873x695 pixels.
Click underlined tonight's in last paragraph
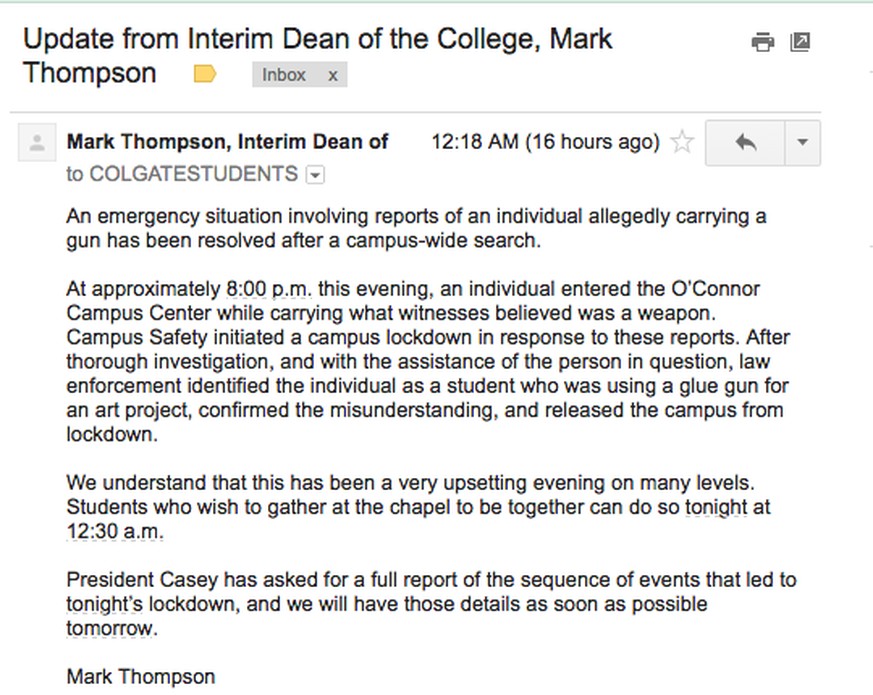tap(105, 604)
